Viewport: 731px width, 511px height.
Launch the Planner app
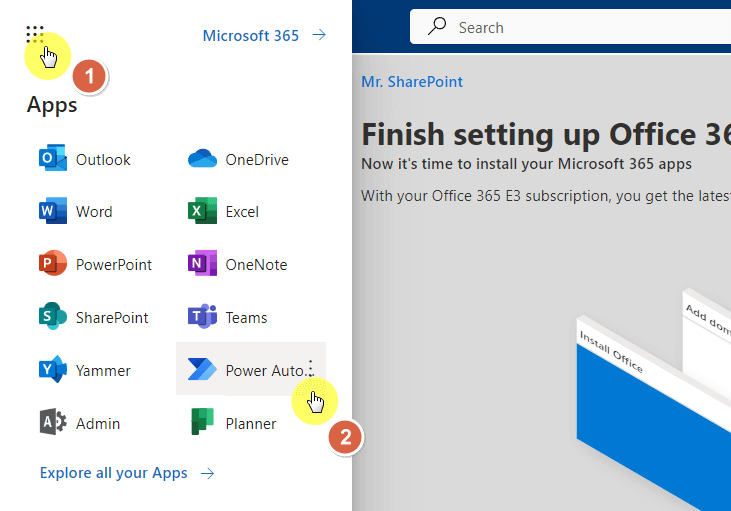[233, 422]
